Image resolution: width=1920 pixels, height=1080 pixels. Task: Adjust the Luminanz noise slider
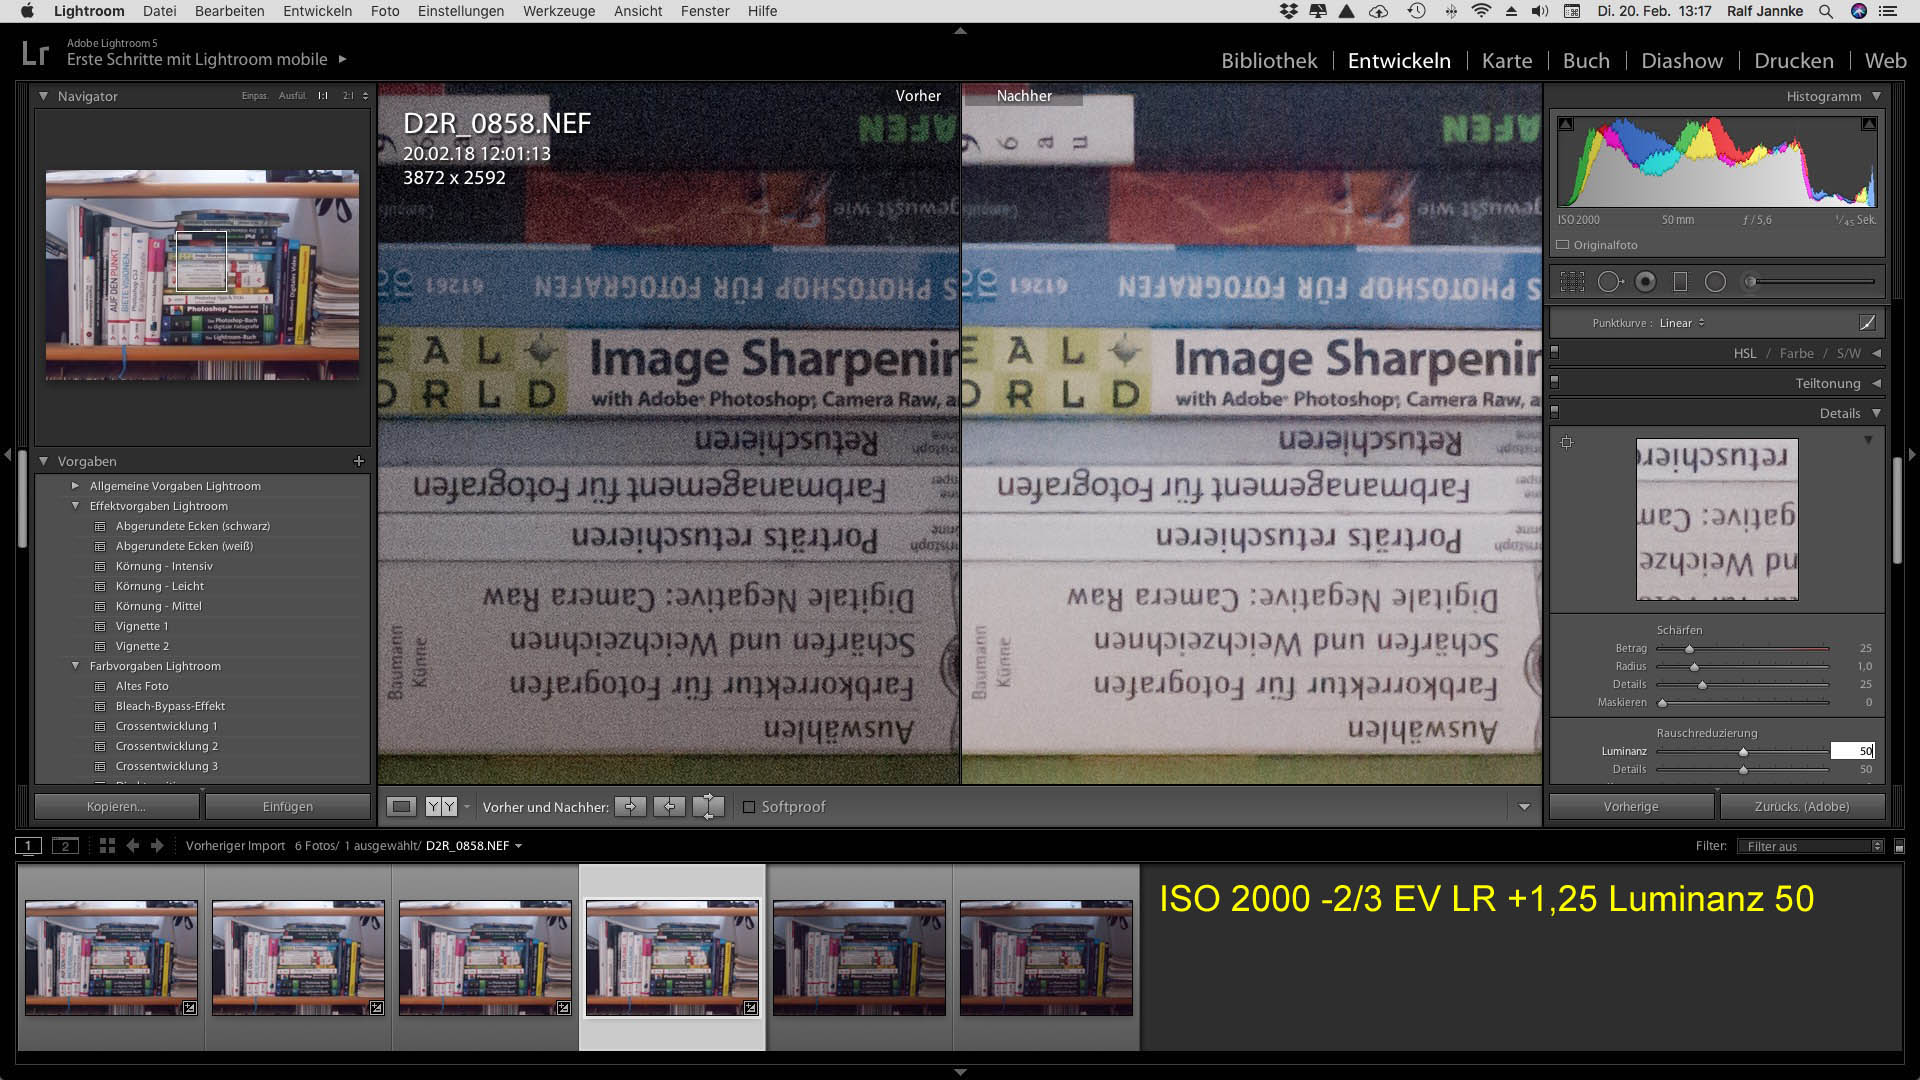pyautogui.click(x=1743, y=752)
